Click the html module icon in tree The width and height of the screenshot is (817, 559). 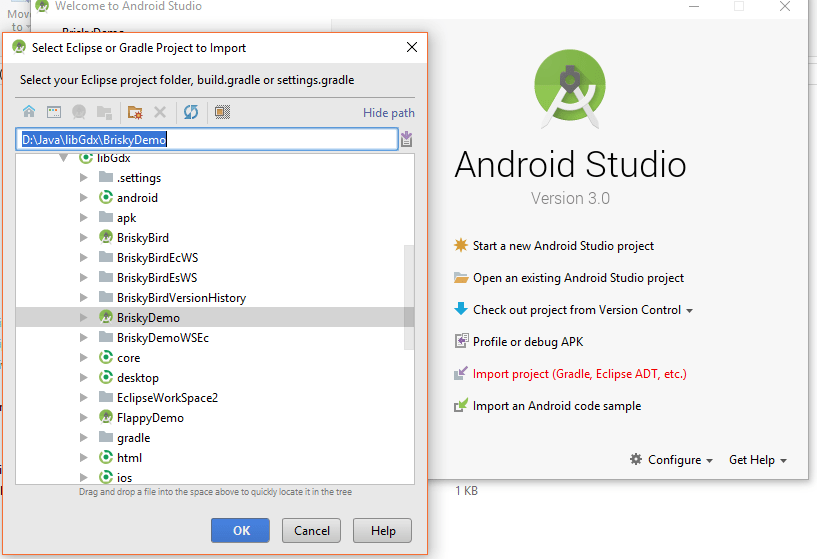click(x=106, y=457)
